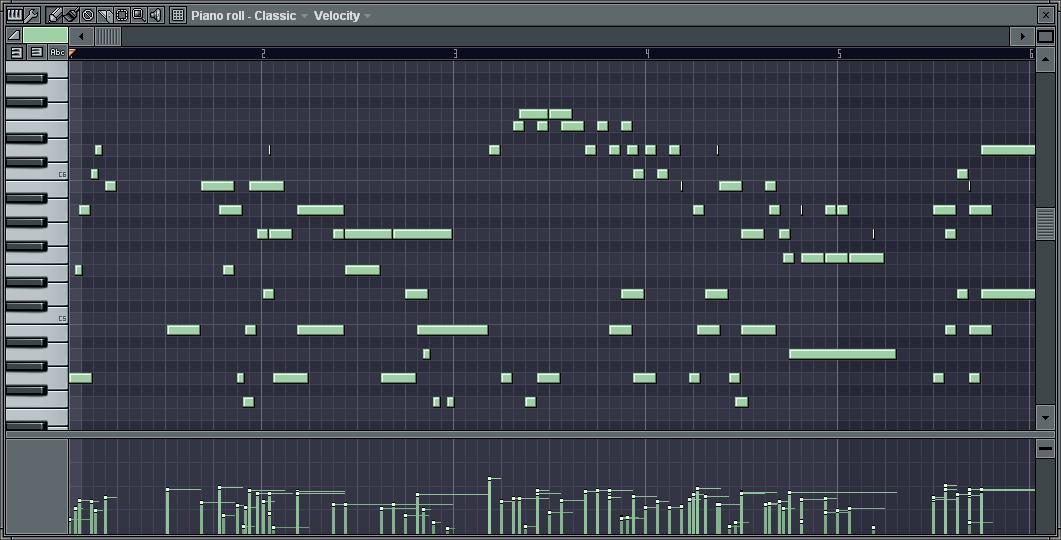Click the minus button of velocity pane

[1045, 448]
